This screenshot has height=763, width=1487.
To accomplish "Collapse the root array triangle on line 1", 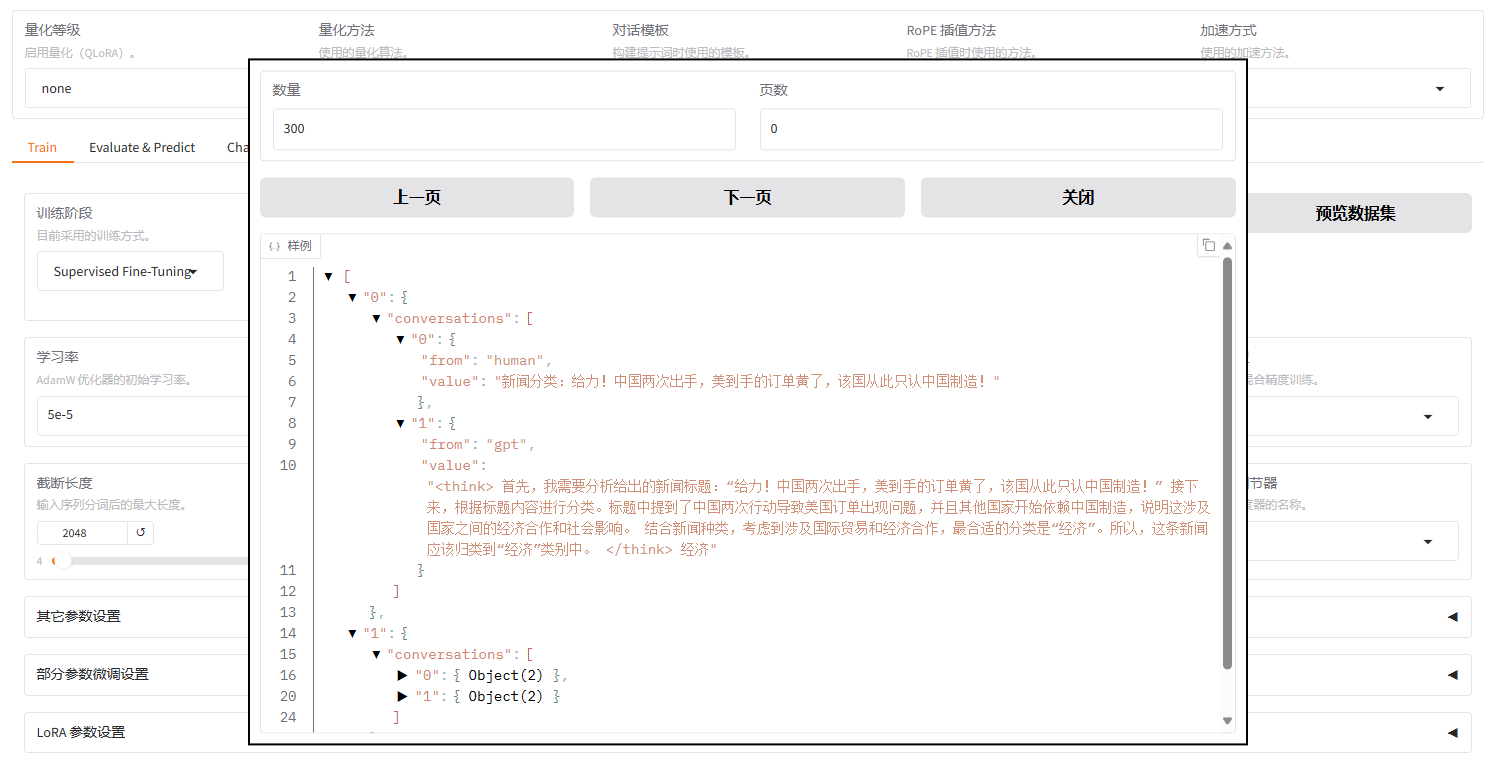I will (329, 277).
